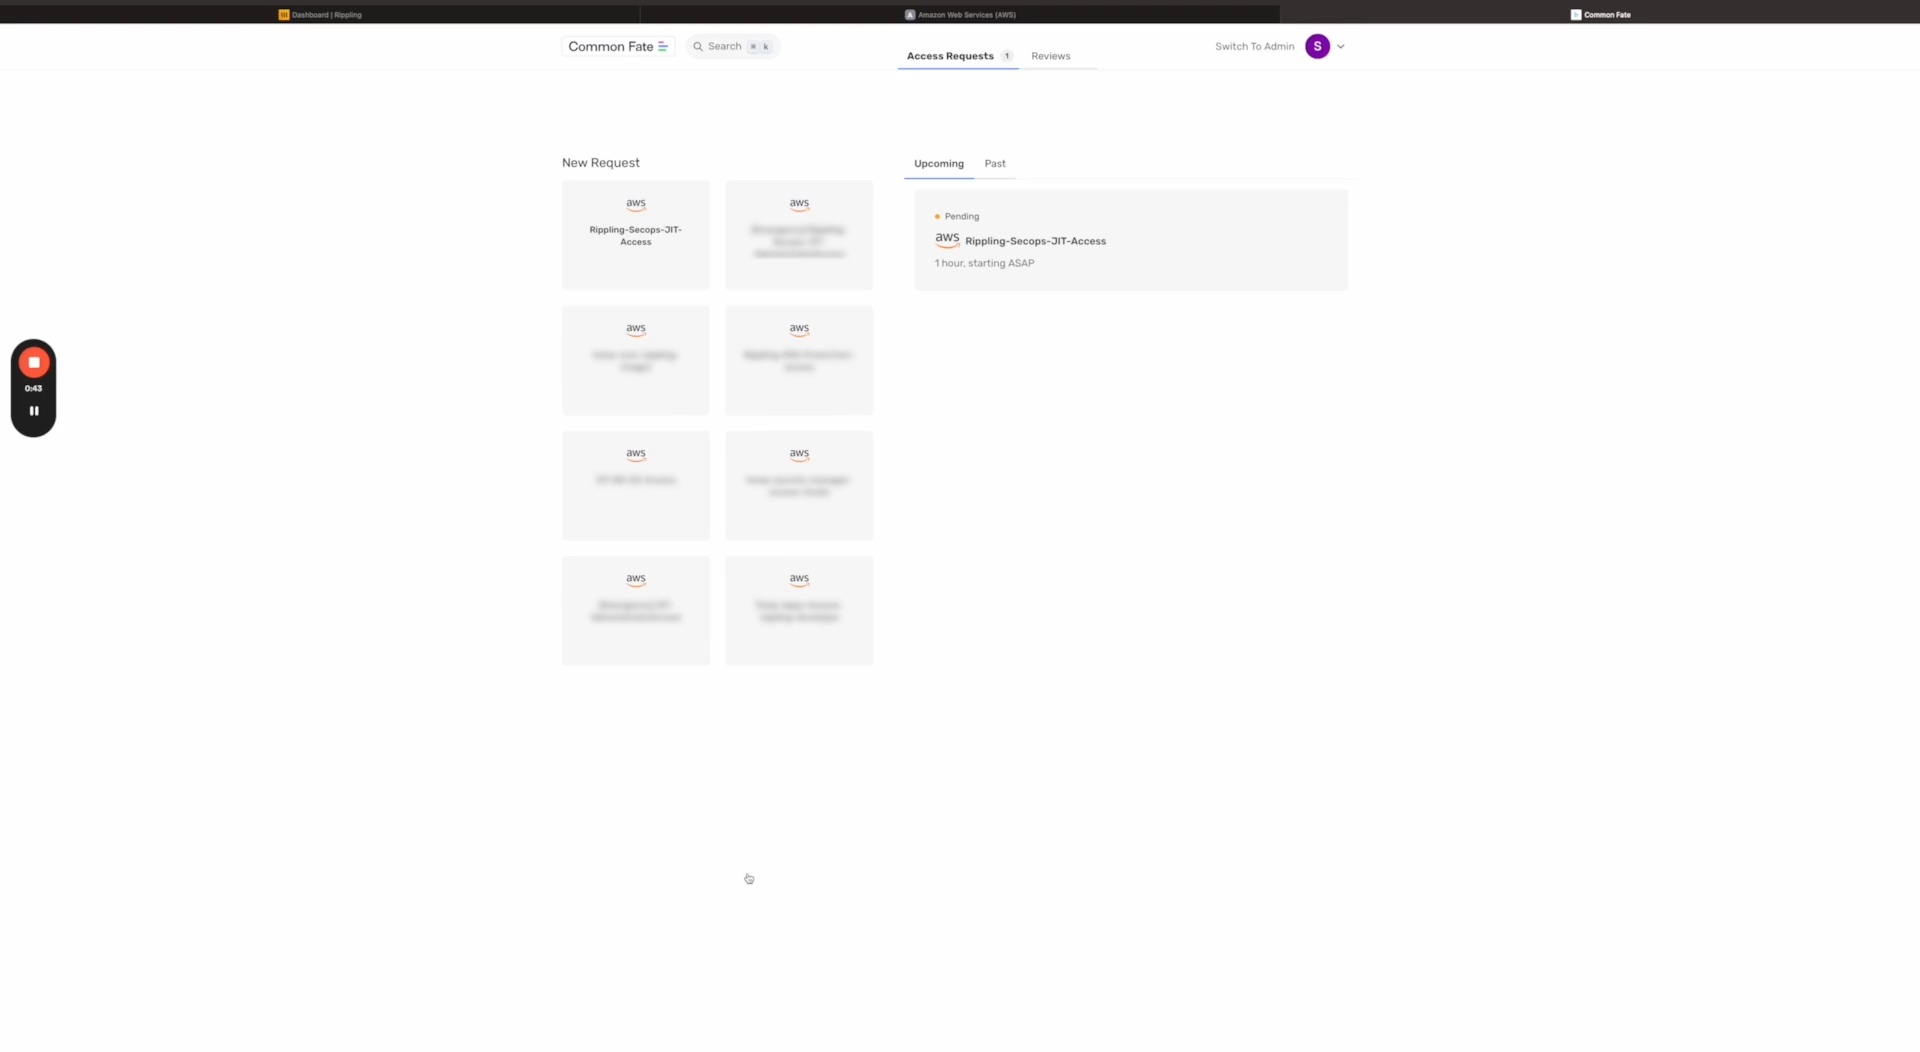Pause the screen recording

[x=34, y=411]
